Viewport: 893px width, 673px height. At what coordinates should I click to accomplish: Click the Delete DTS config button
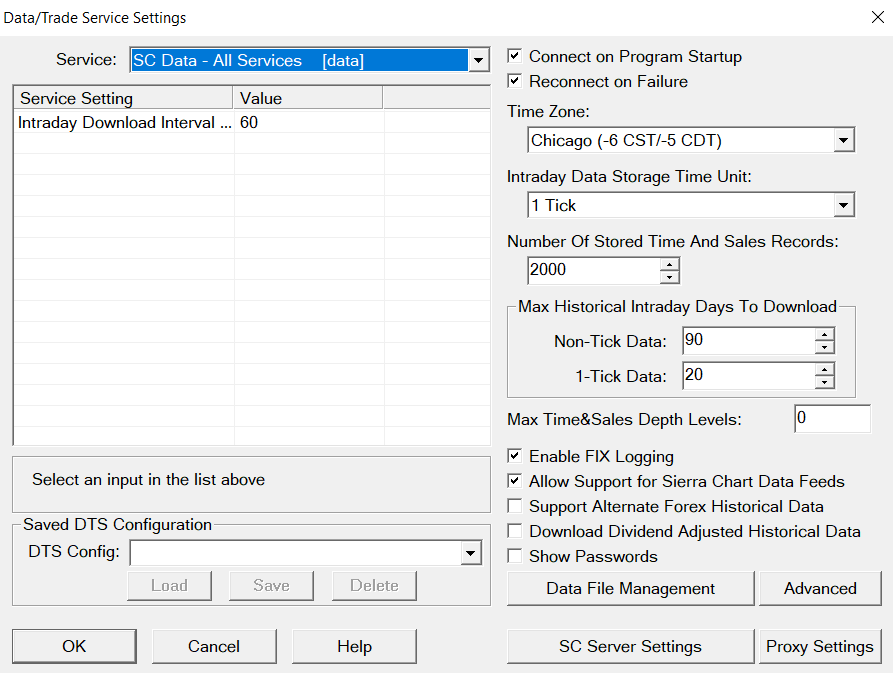click(374, 585)
